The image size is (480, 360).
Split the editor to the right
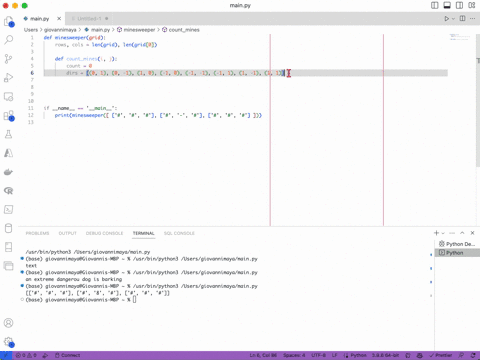(462, 19)
